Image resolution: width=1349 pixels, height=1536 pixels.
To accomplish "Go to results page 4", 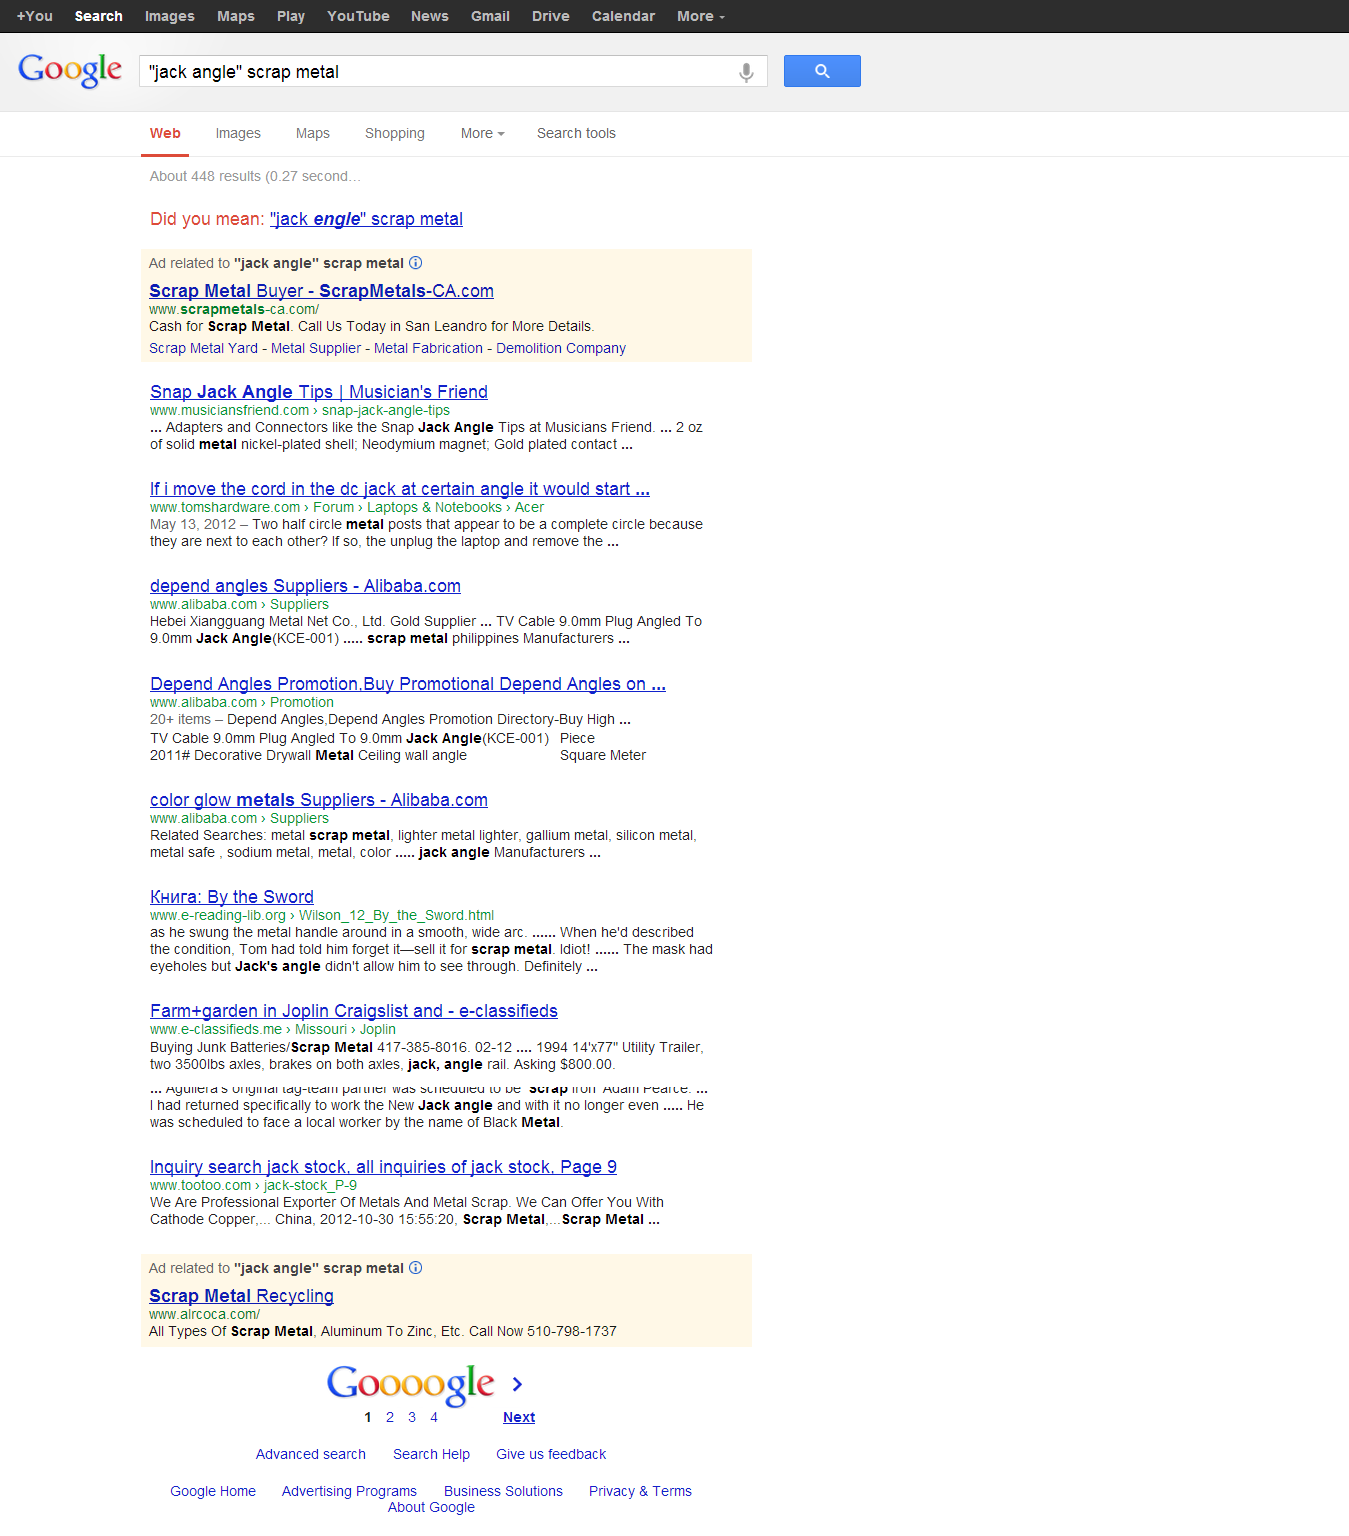I will click(434, 1417).
